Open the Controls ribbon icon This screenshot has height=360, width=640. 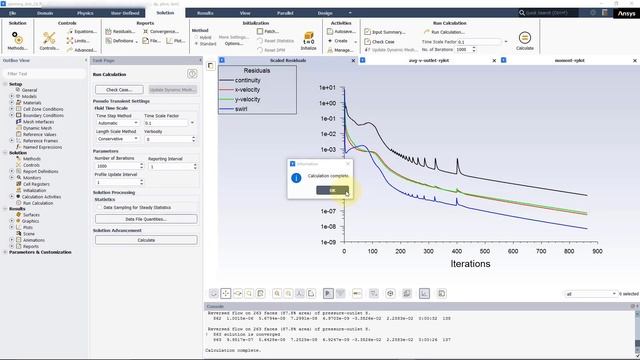[49, 41]
